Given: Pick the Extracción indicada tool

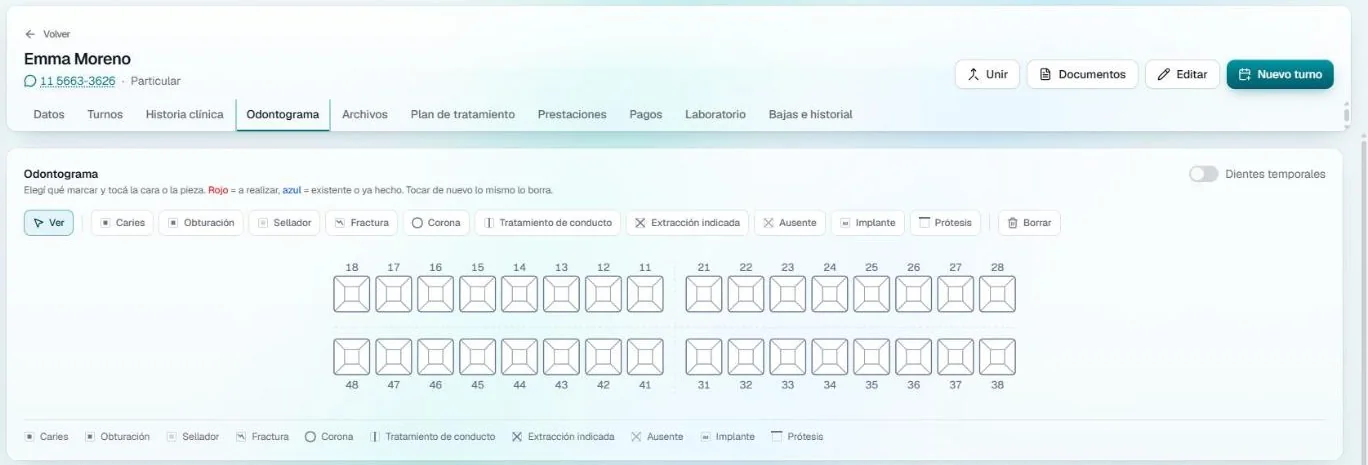Looking at the screenshot, I should (x=688, y=223).
